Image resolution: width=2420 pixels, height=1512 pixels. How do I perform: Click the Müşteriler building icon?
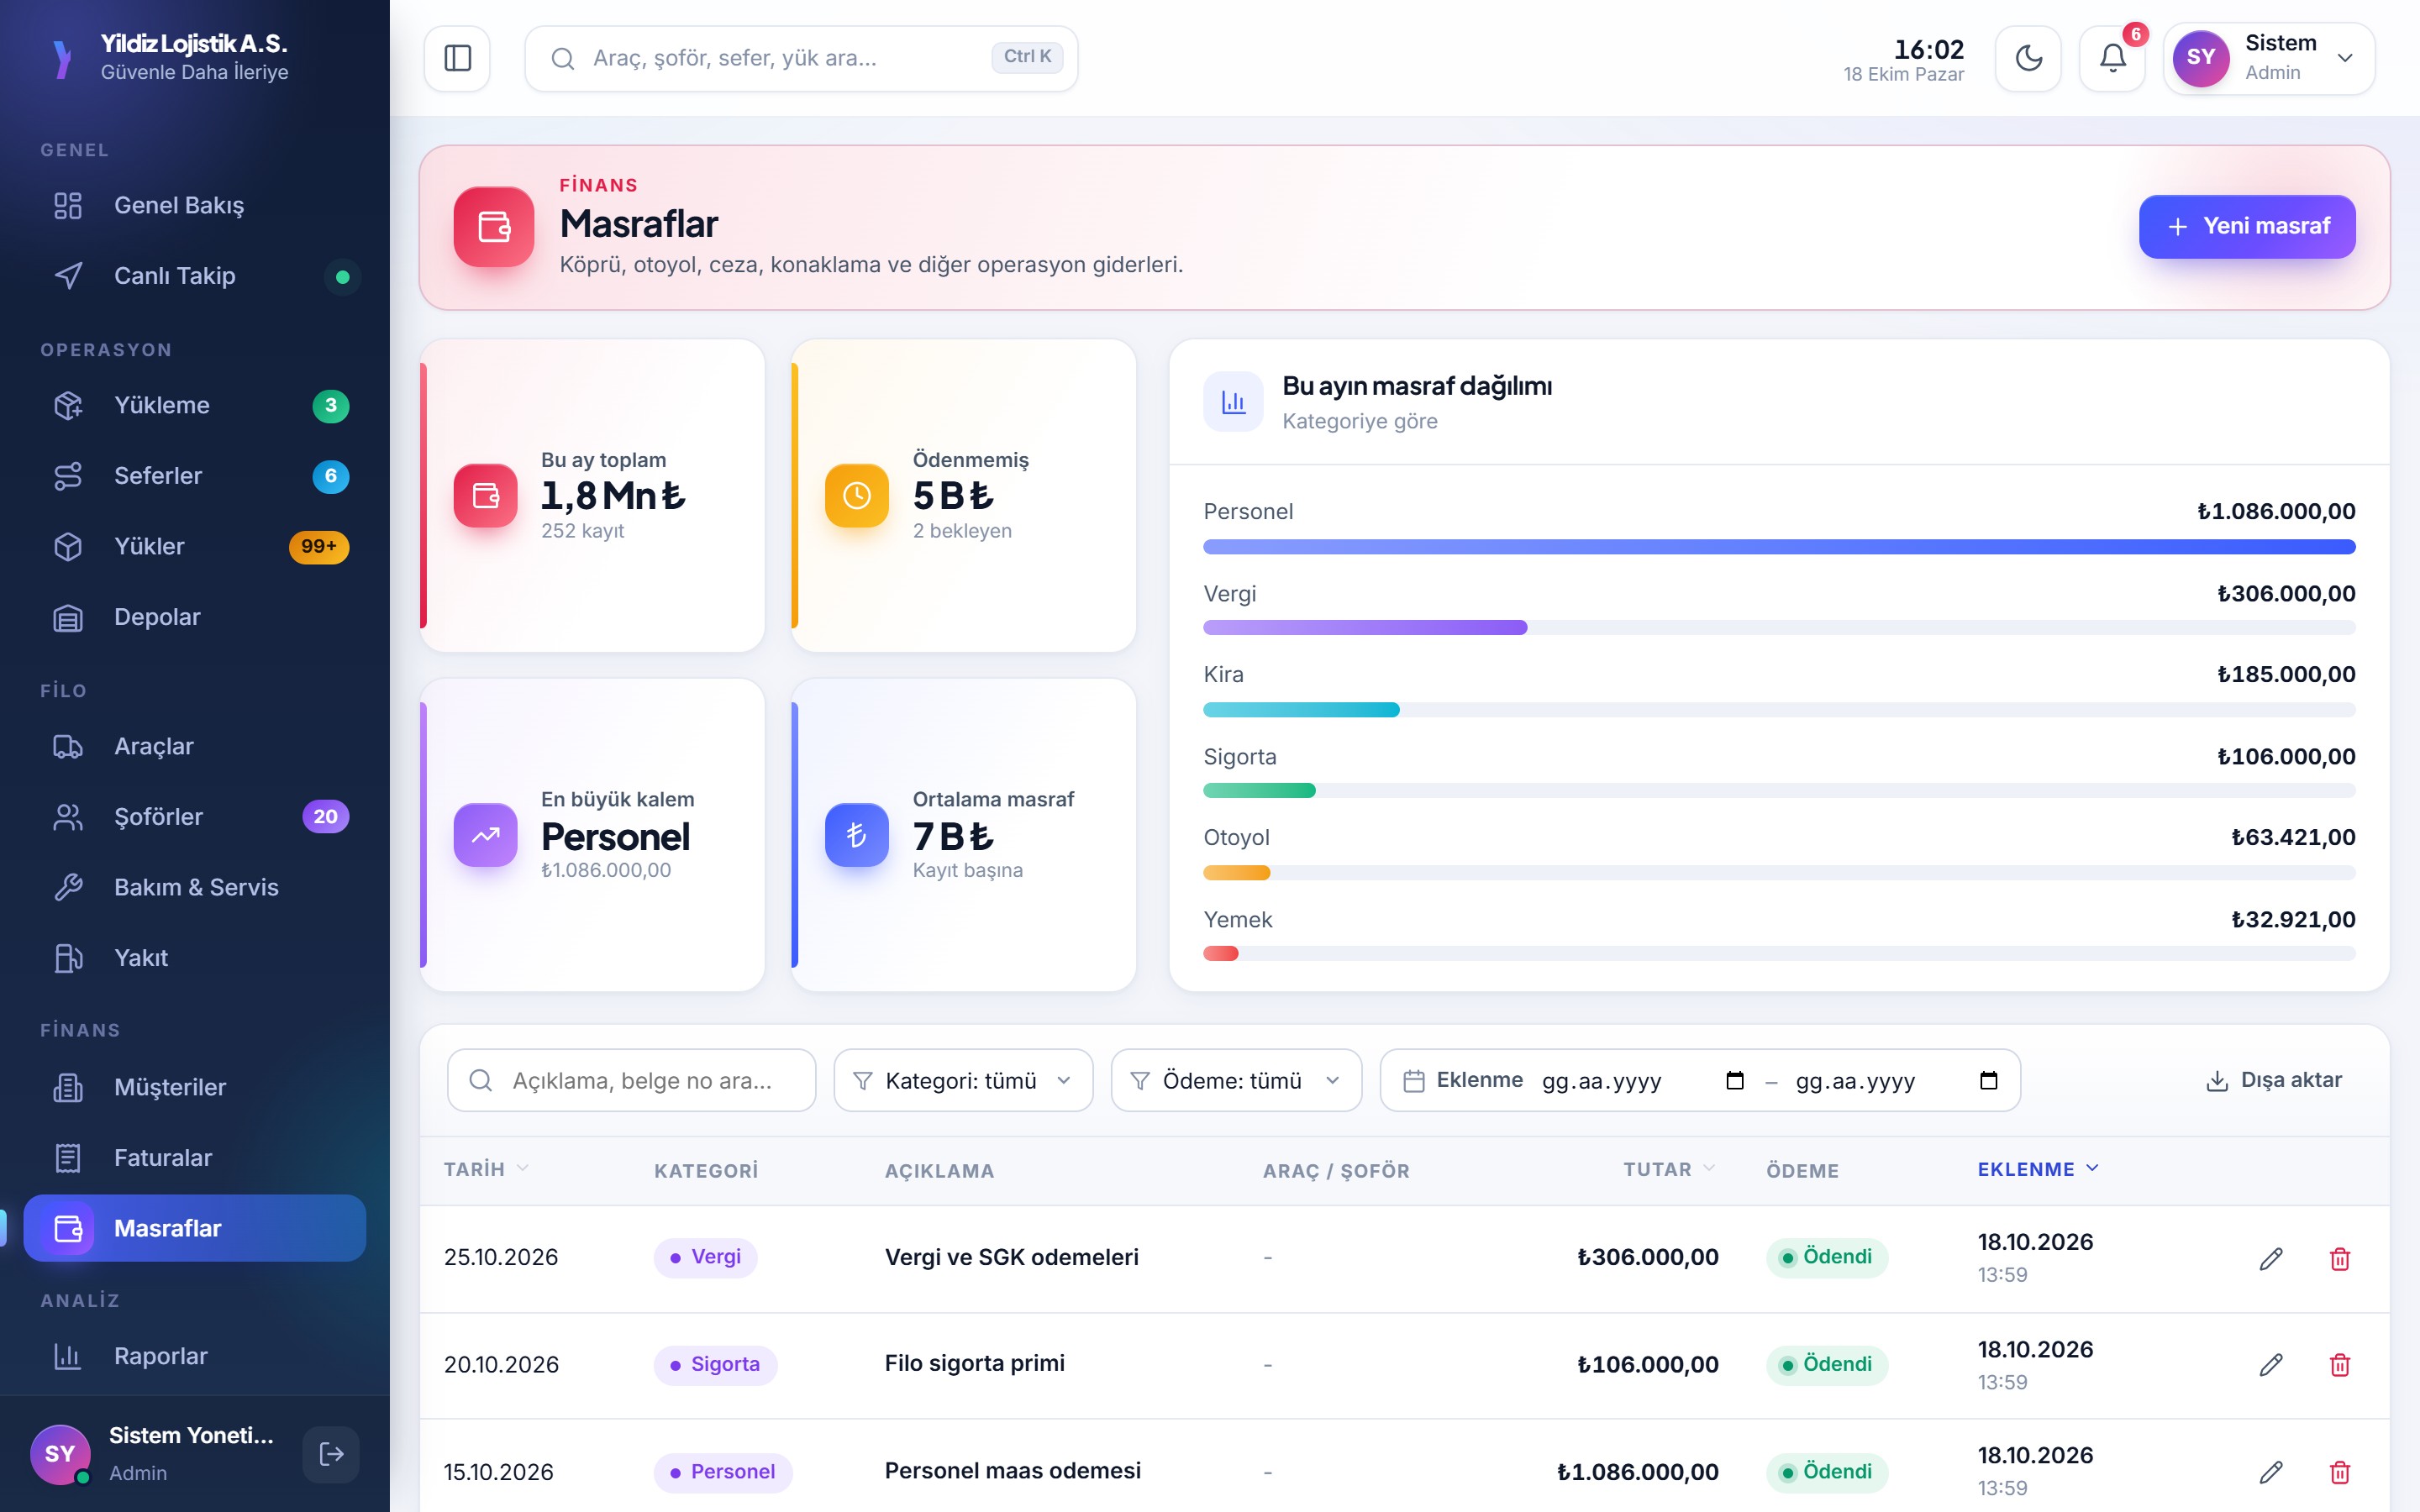pos(68,1087)
